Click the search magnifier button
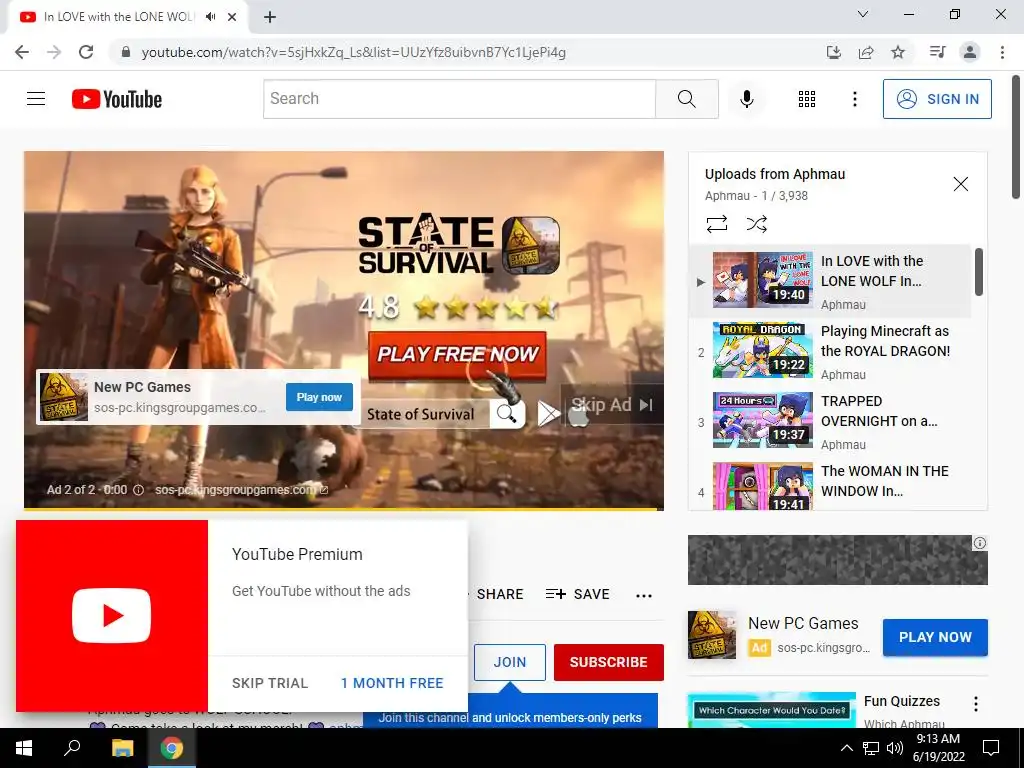 tap(686, 99)
